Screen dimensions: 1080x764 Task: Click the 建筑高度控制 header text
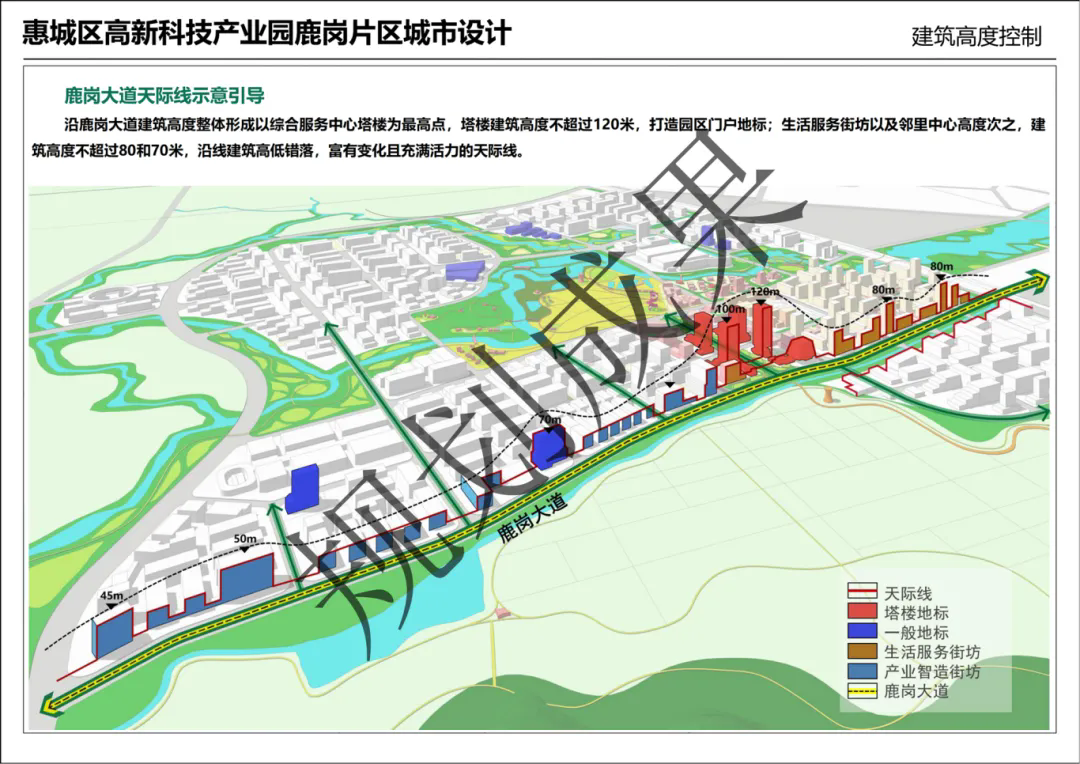click(x=976, y=37)
